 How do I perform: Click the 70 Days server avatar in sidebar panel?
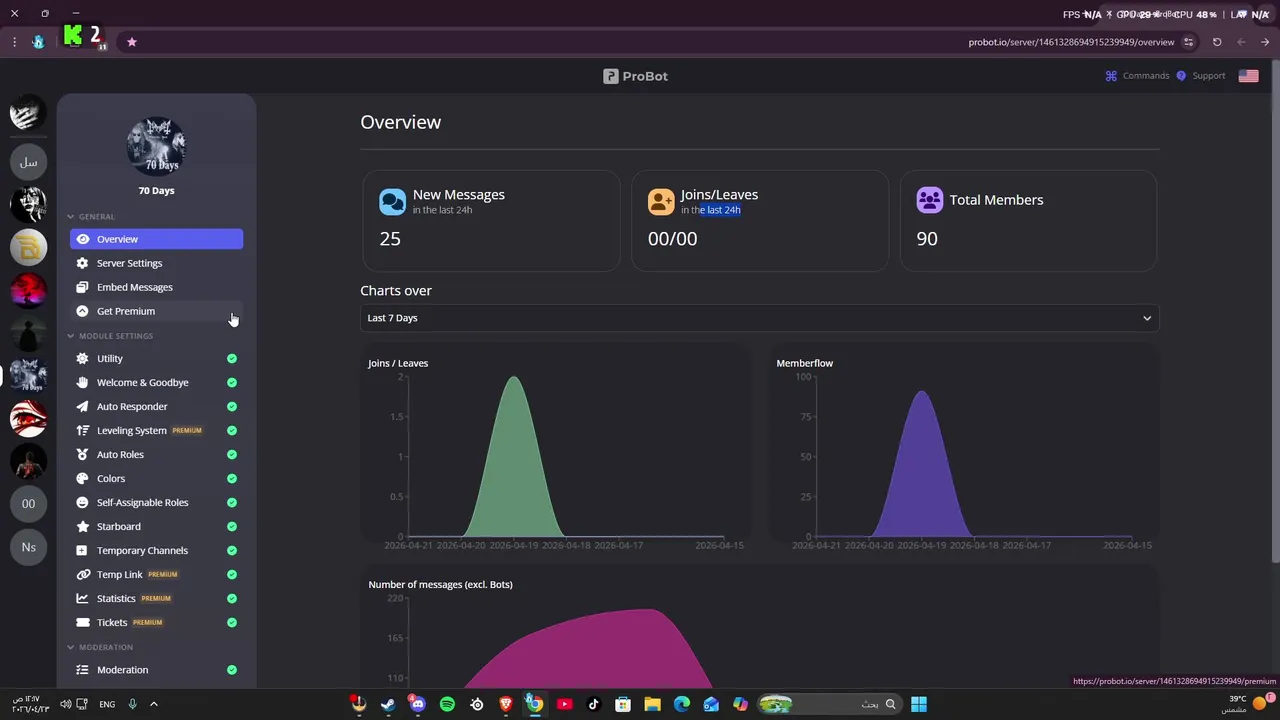156,146
